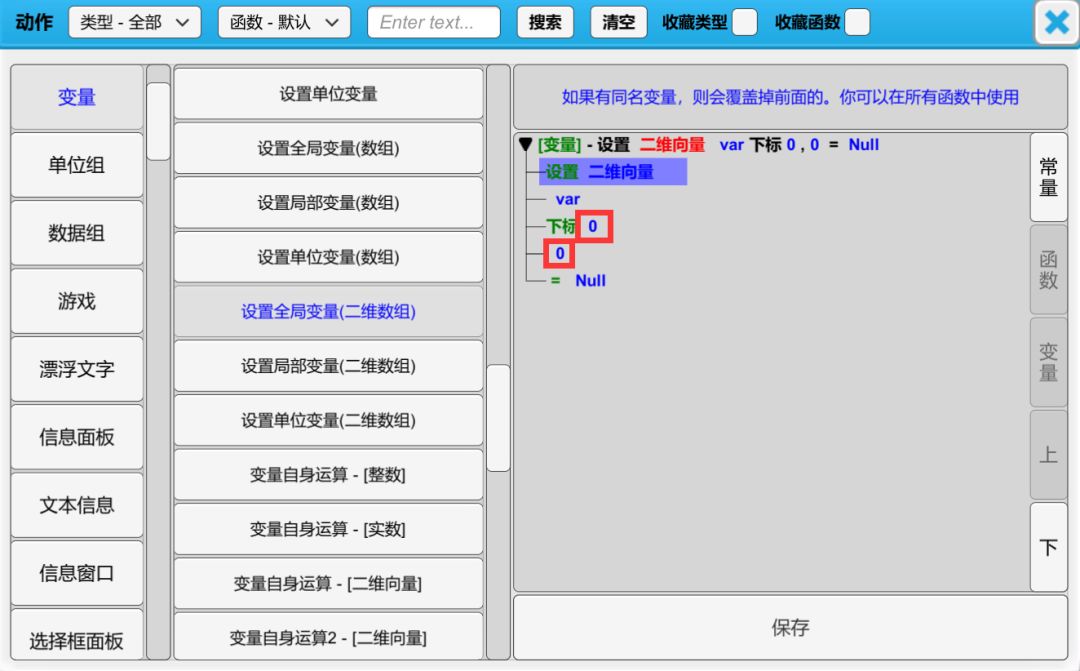Move the parameter down with 下

(1048, 548)
